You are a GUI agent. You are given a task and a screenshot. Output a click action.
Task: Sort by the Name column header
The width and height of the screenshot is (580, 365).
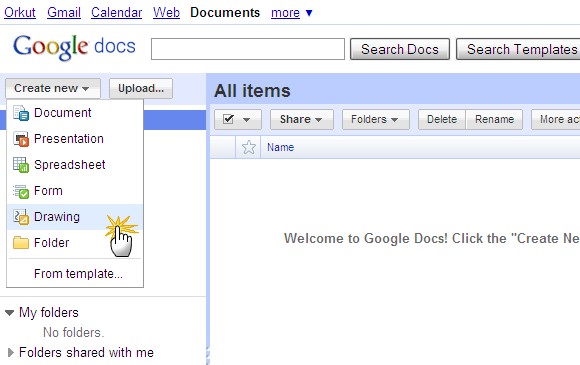280,147
